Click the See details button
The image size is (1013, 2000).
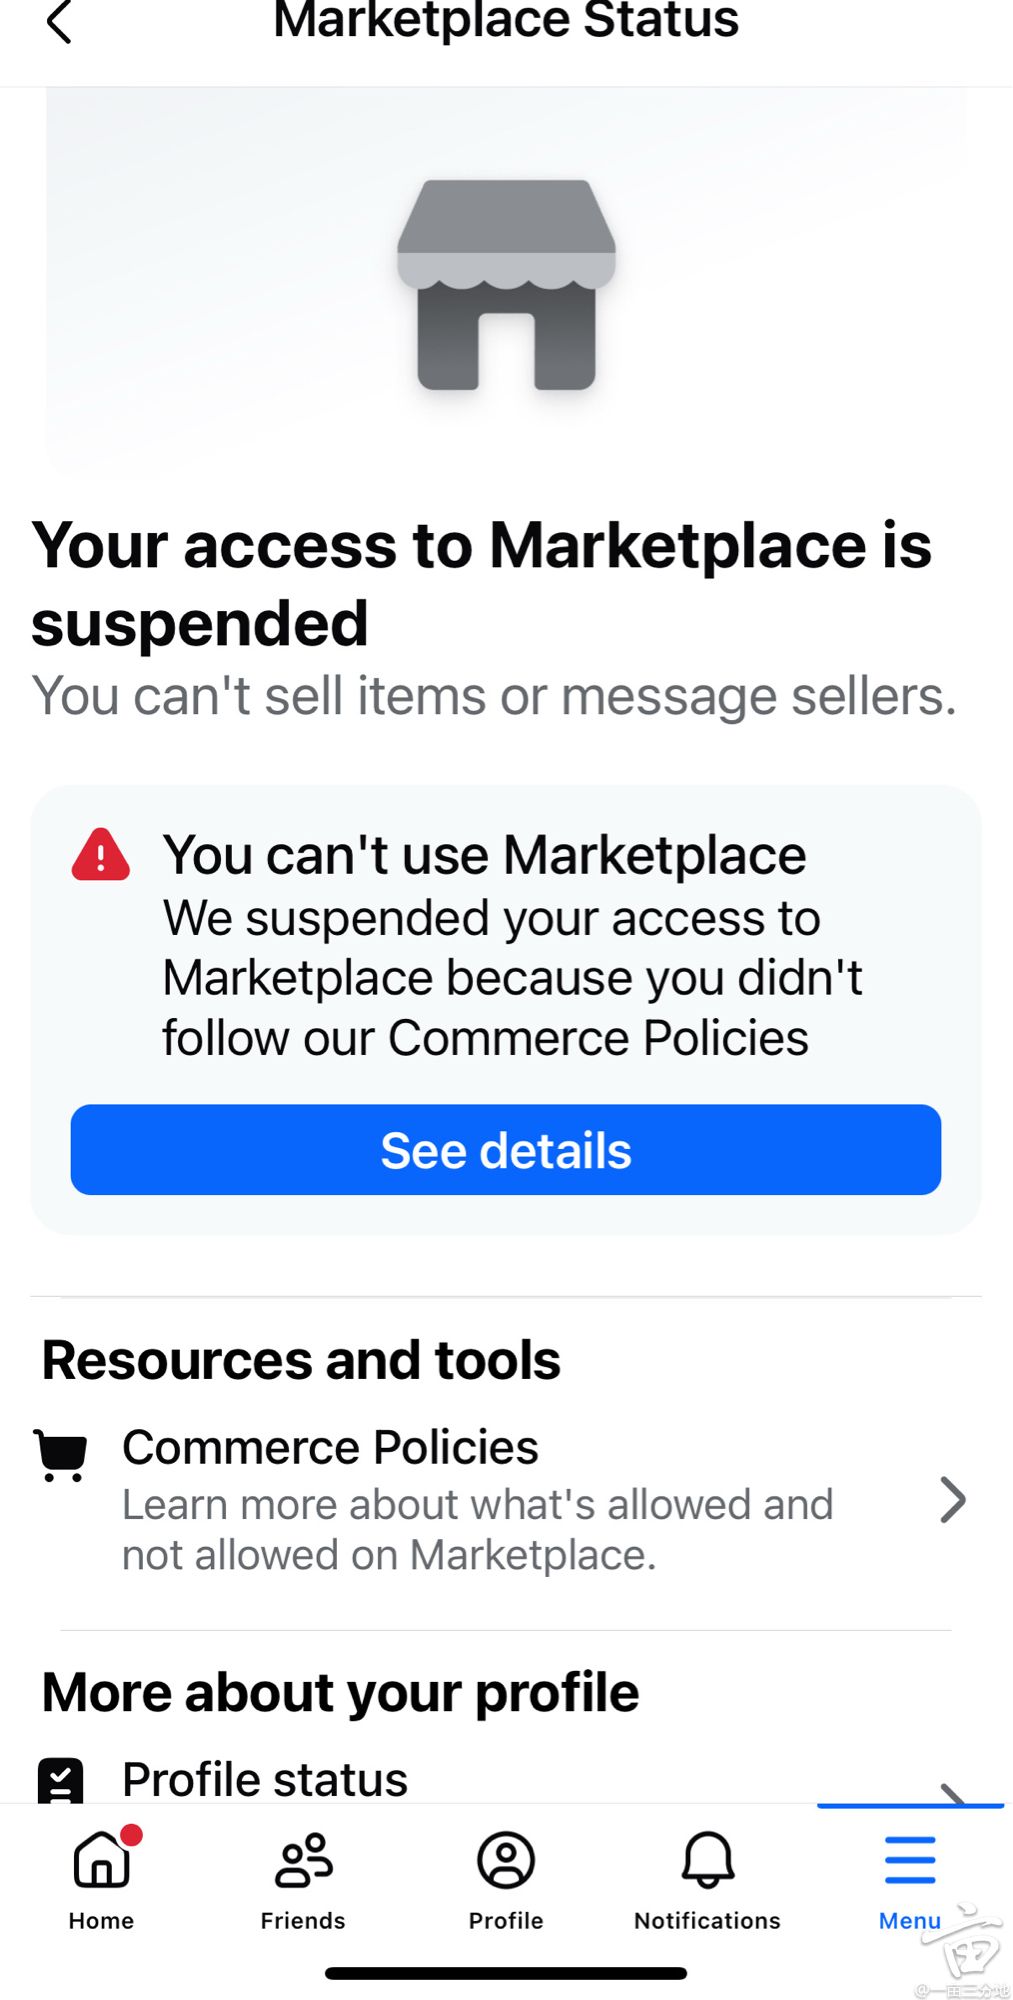tap(506, 1150)
